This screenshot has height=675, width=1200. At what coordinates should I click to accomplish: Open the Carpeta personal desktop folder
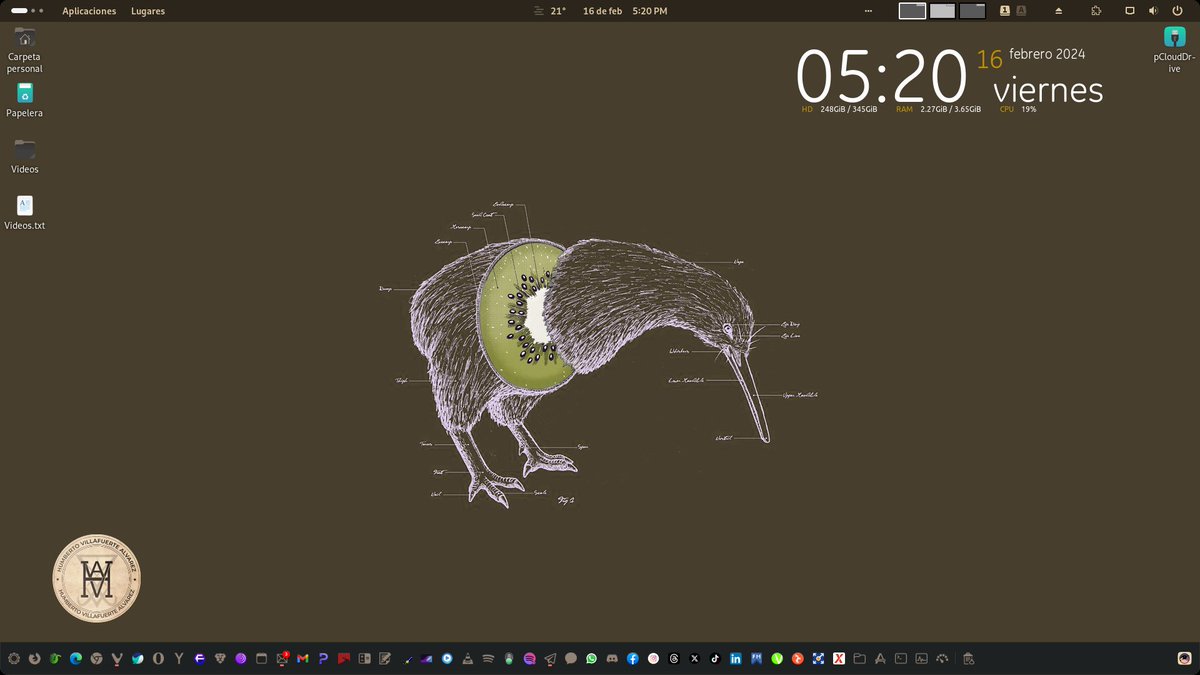coord(25,50)
